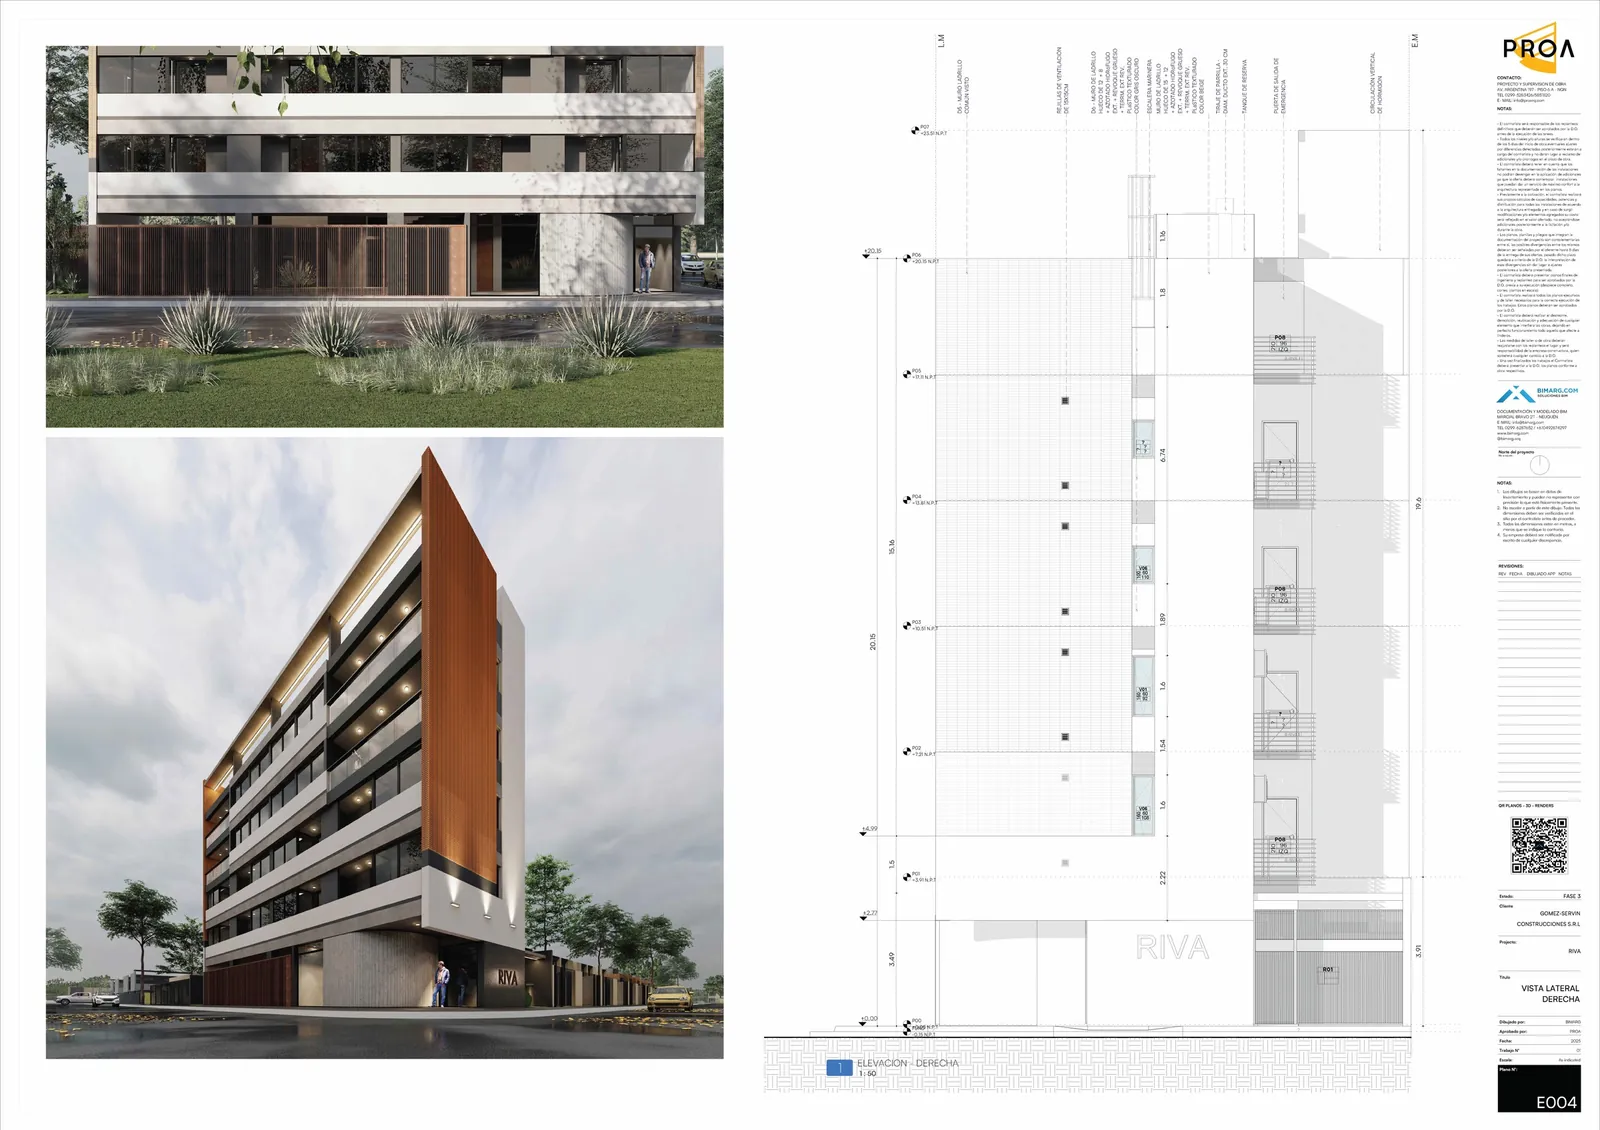
Task: Open the corner perspective building render
Action: point(385,748)
